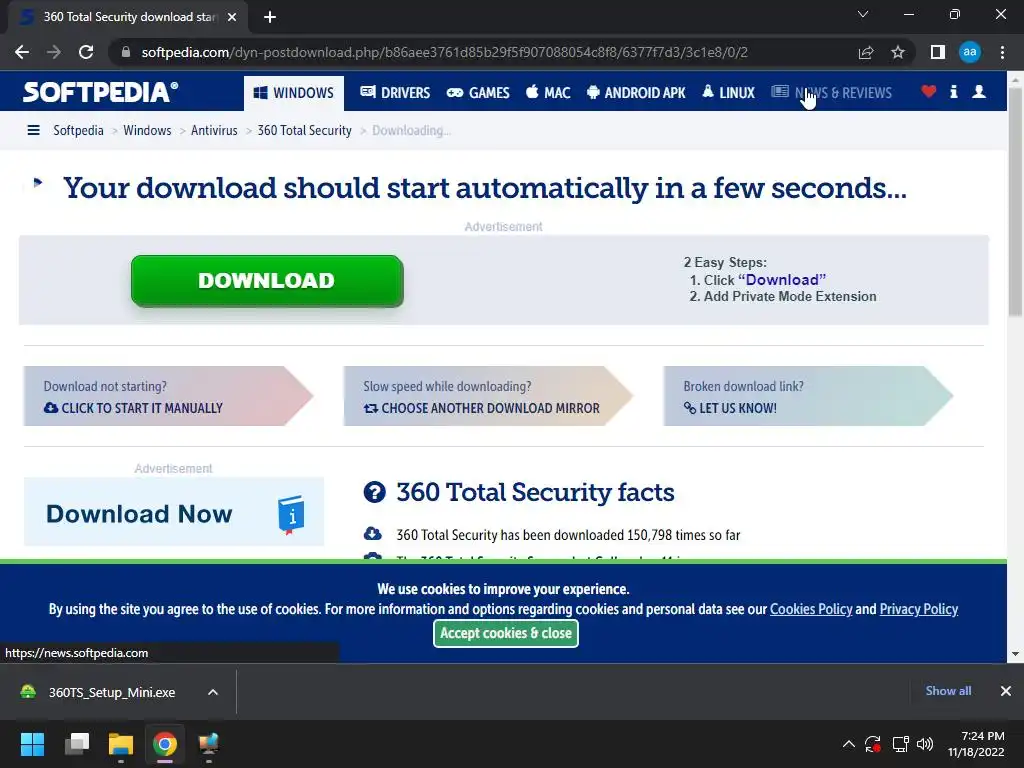Close the 360 Total Security tab
Screen dimensions: 1024x768
coord(232,17)
